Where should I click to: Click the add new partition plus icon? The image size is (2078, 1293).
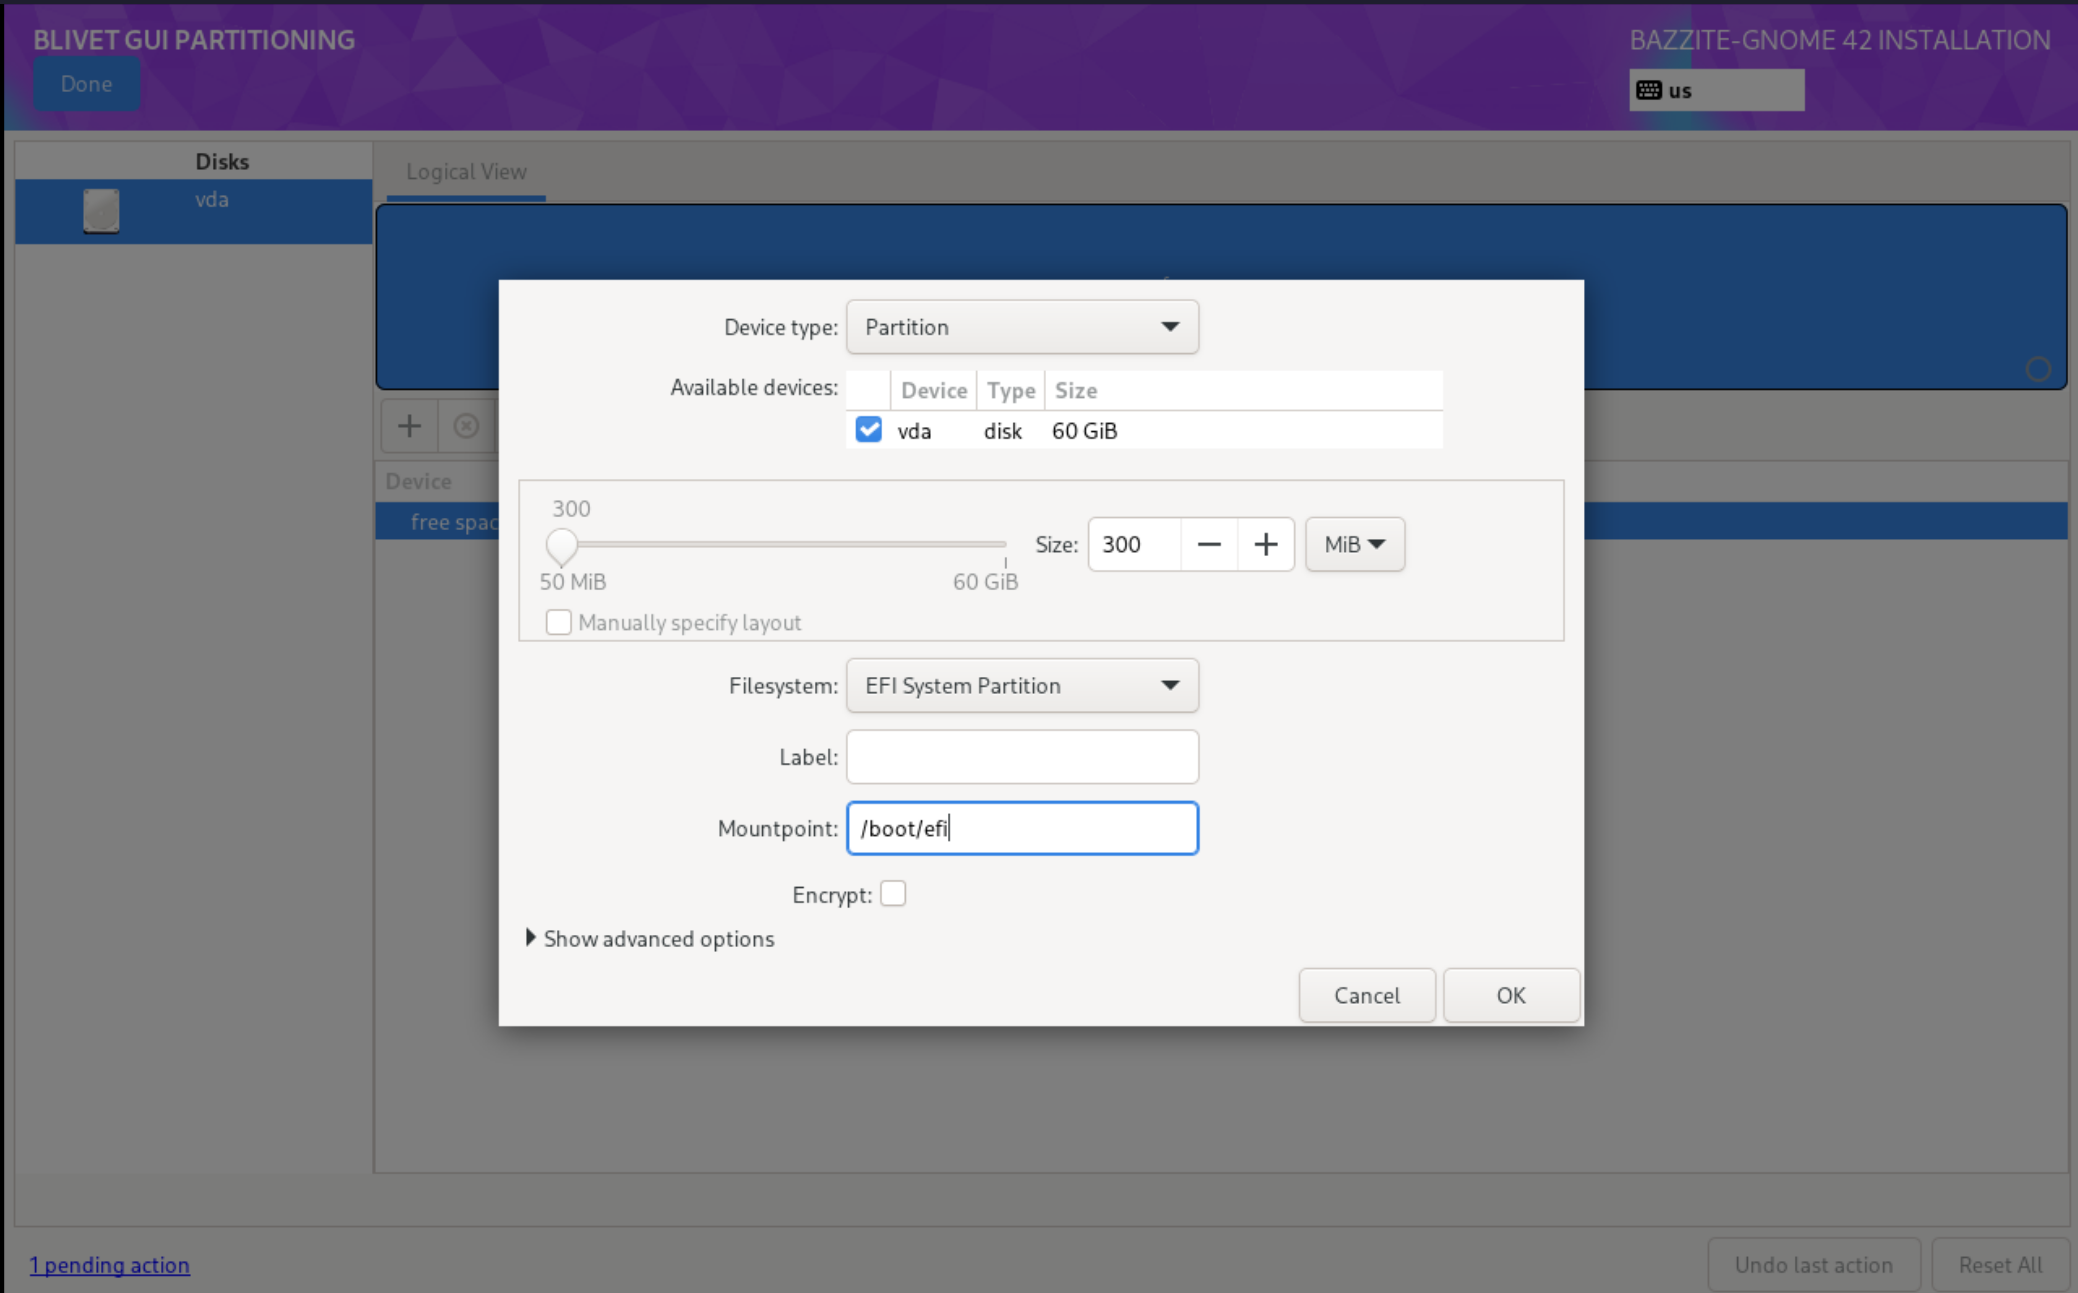(x=409, y=425)
